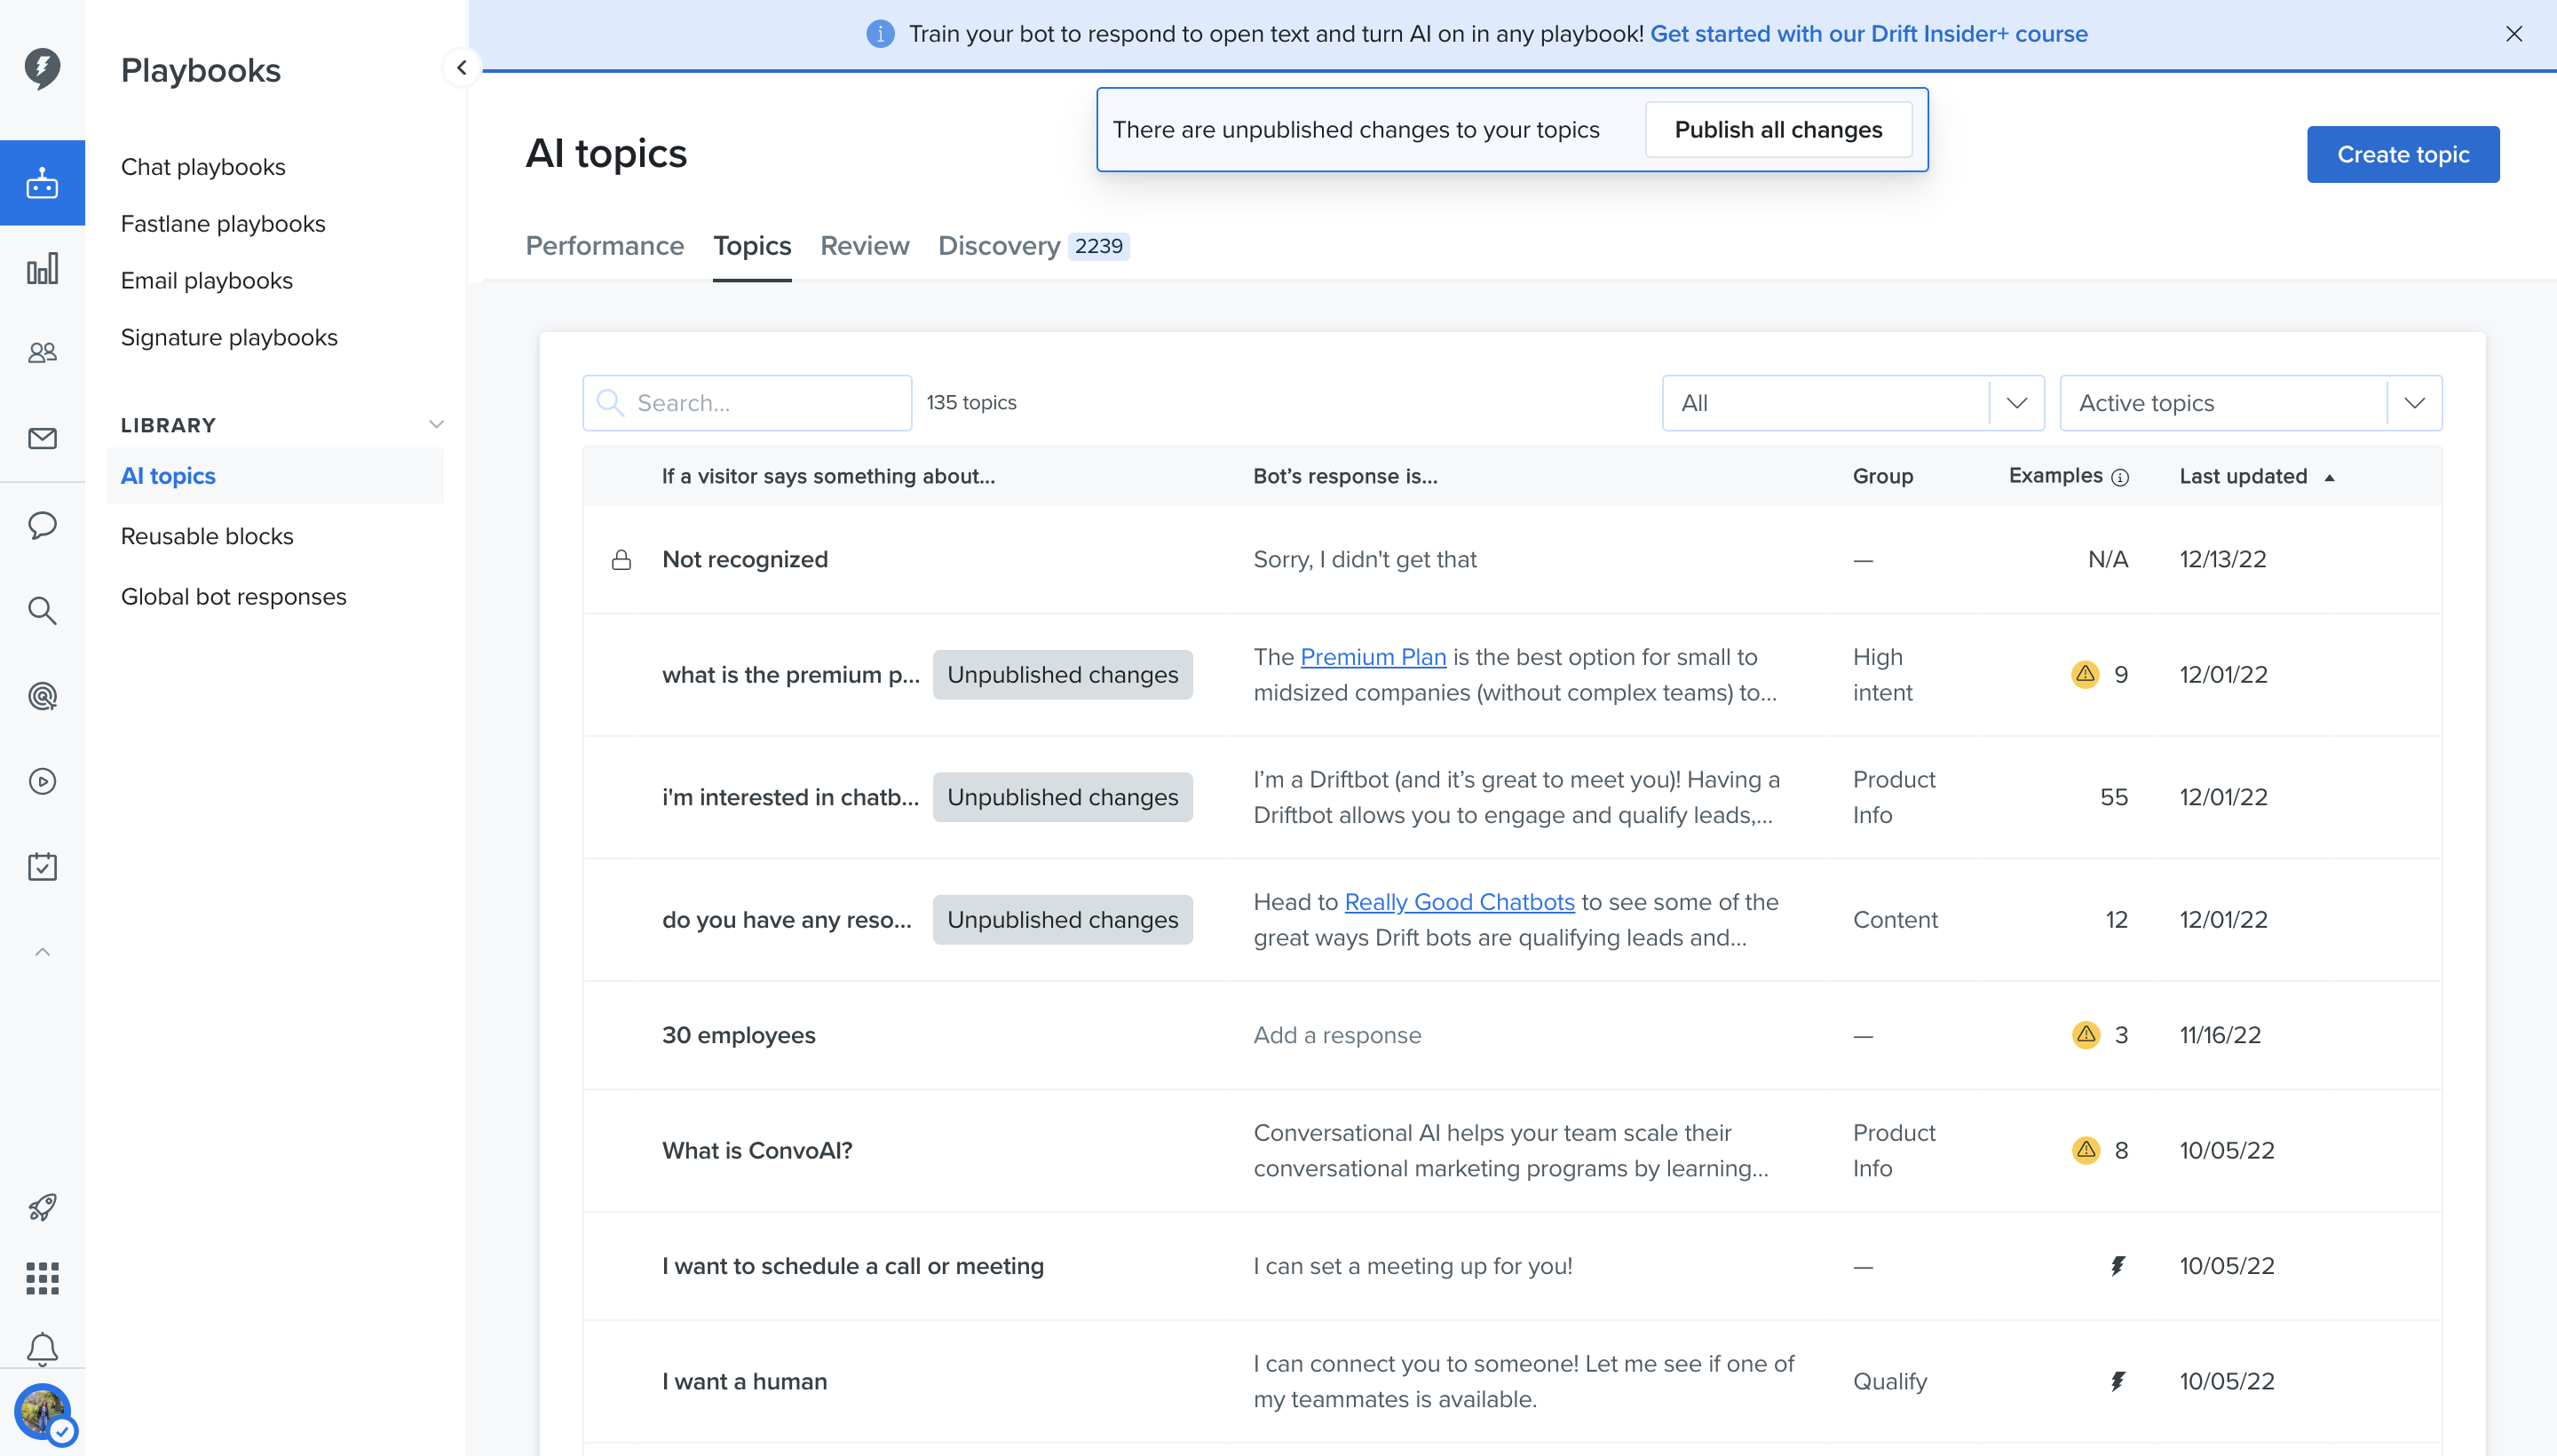Switch to the Discovery tab
Image resolution: width=2557 pixels, height=1456 pixels.
point(1033,246)
